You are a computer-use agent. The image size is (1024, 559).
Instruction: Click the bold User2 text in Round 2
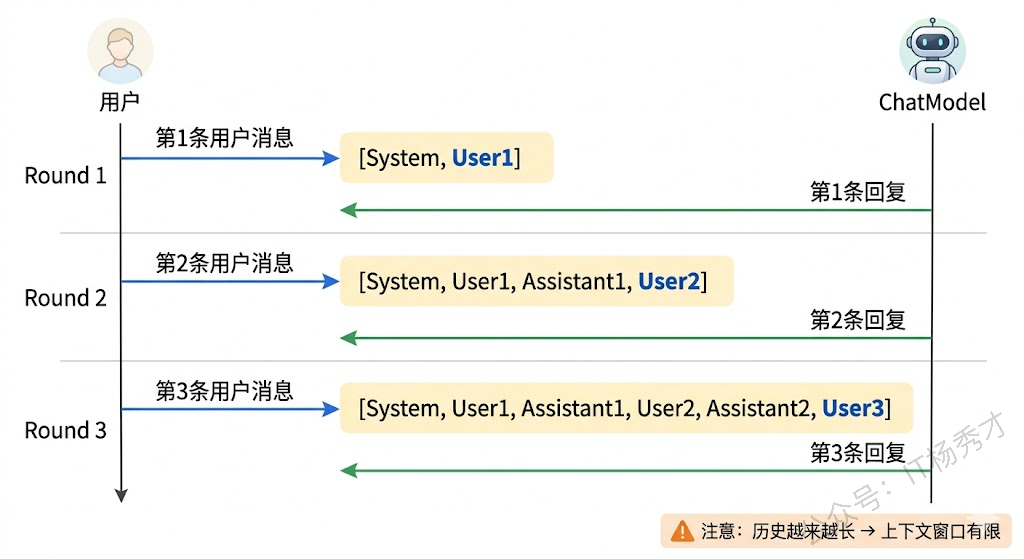(x=669, y=282)
